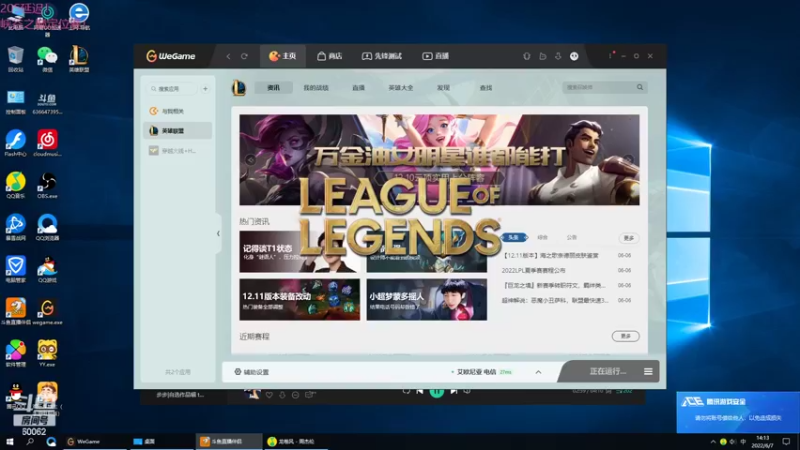Open the WeGame more menu with red dot
Image resolution: width=800 pixels, height=450 pixels.
click(611, 55)
